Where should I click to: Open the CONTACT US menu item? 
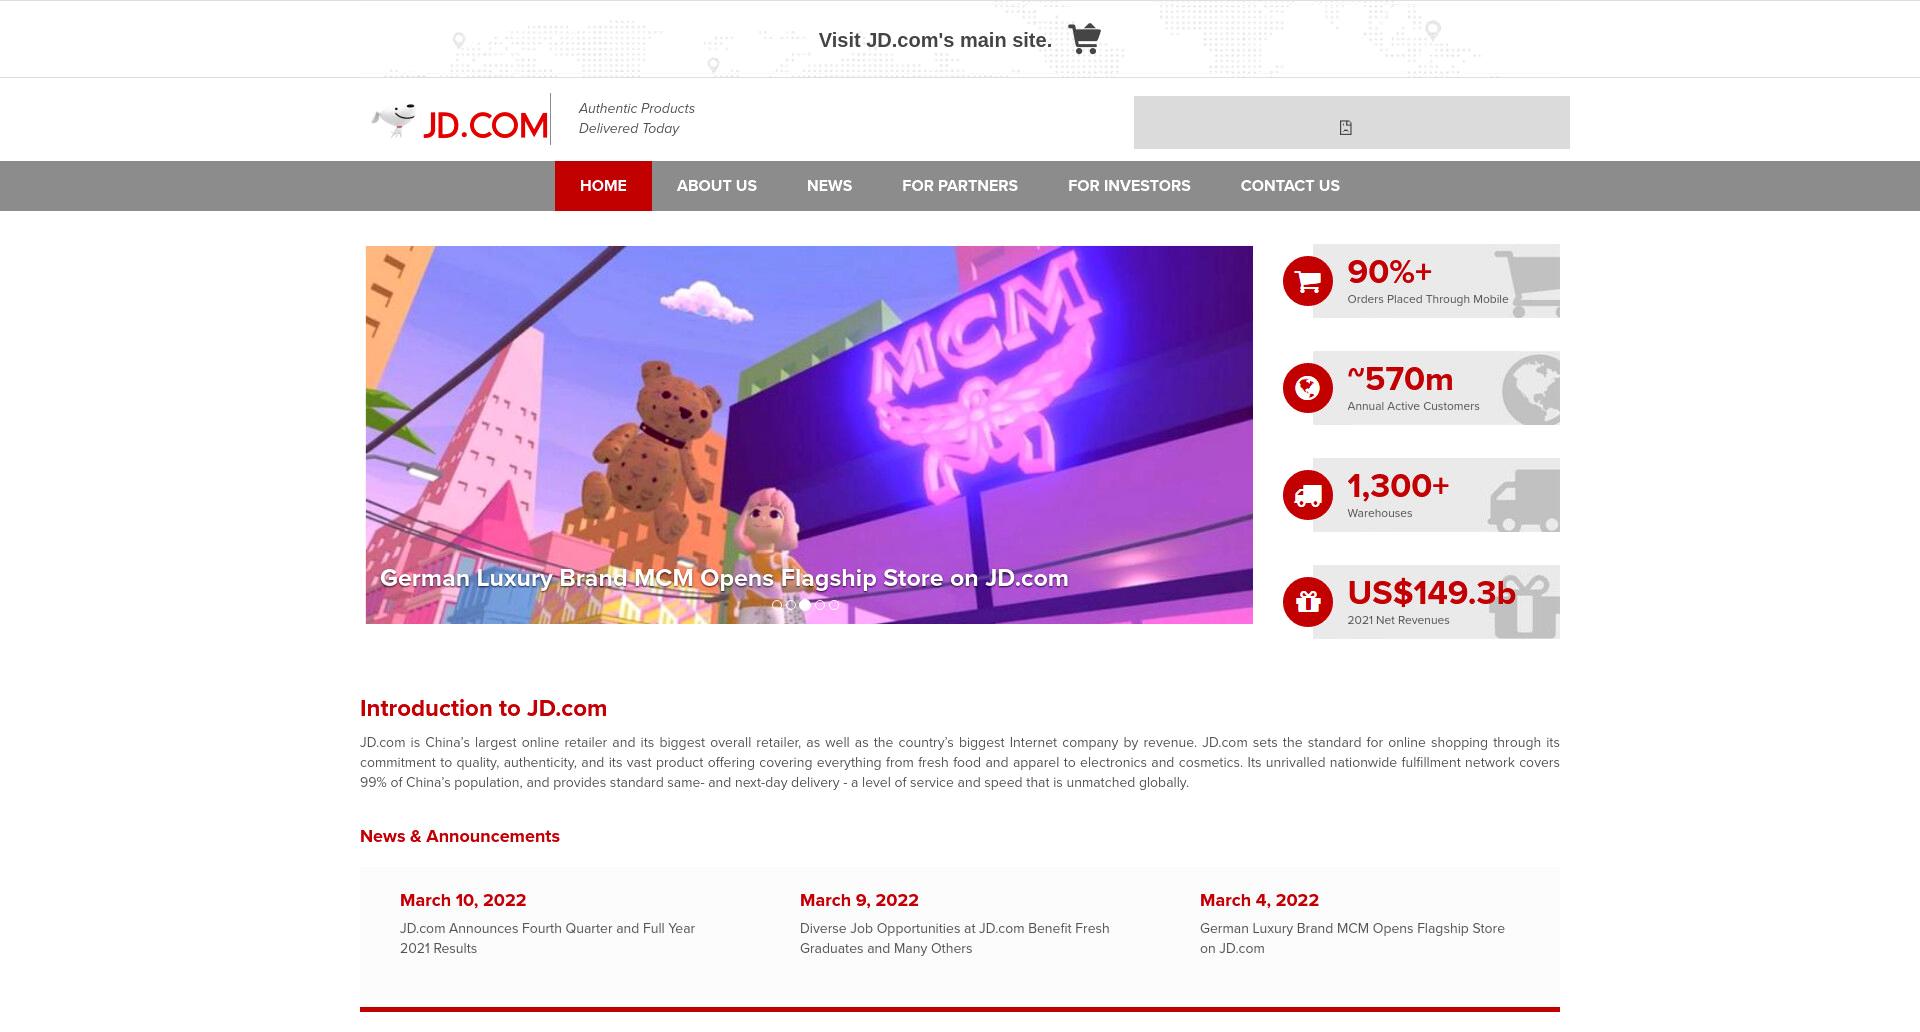1290,186
